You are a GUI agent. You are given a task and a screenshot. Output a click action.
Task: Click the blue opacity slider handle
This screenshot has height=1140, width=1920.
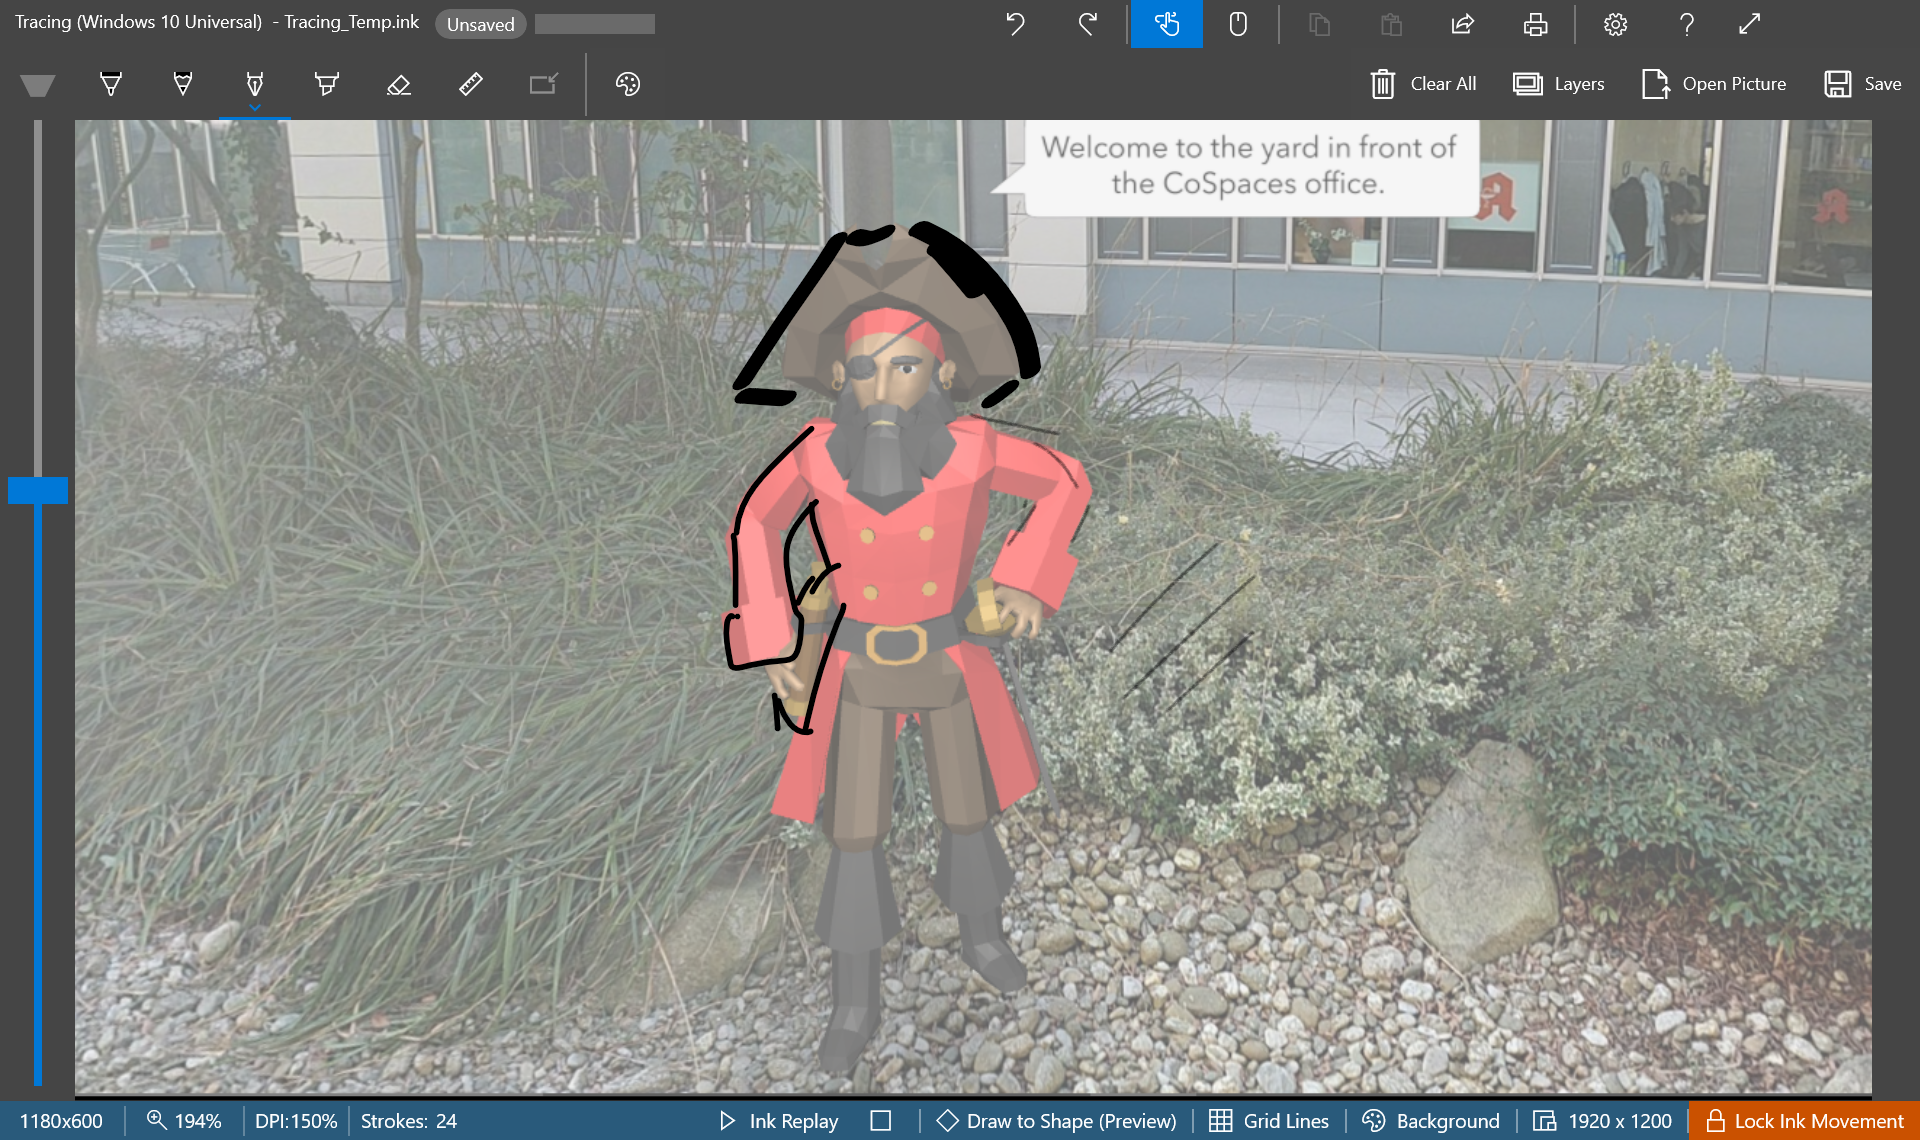(38, 490)
